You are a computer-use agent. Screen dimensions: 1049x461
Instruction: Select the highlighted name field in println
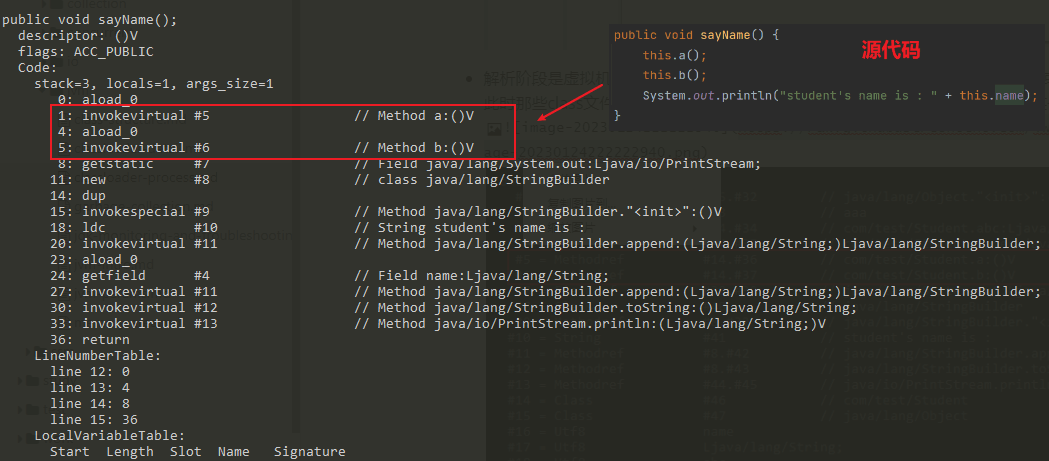(1008, 96)
